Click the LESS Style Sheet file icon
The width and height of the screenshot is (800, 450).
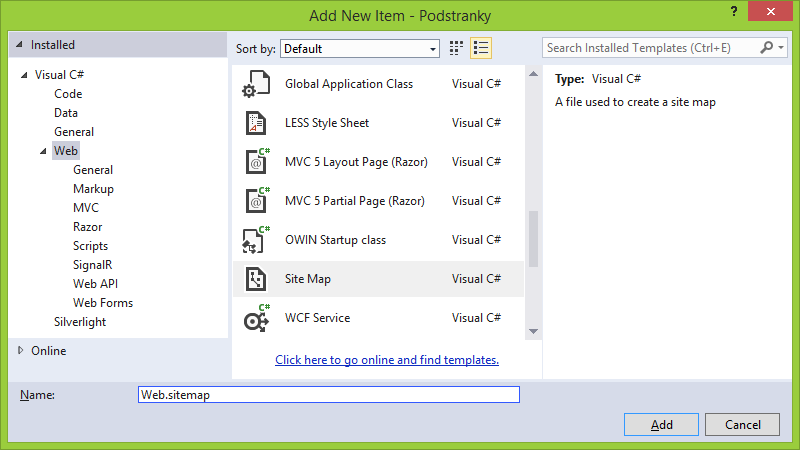[x=256, y=123]
